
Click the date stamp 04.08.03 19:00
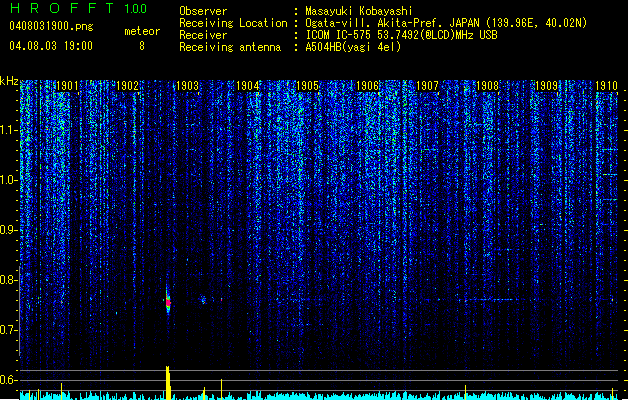click(51, 46)
